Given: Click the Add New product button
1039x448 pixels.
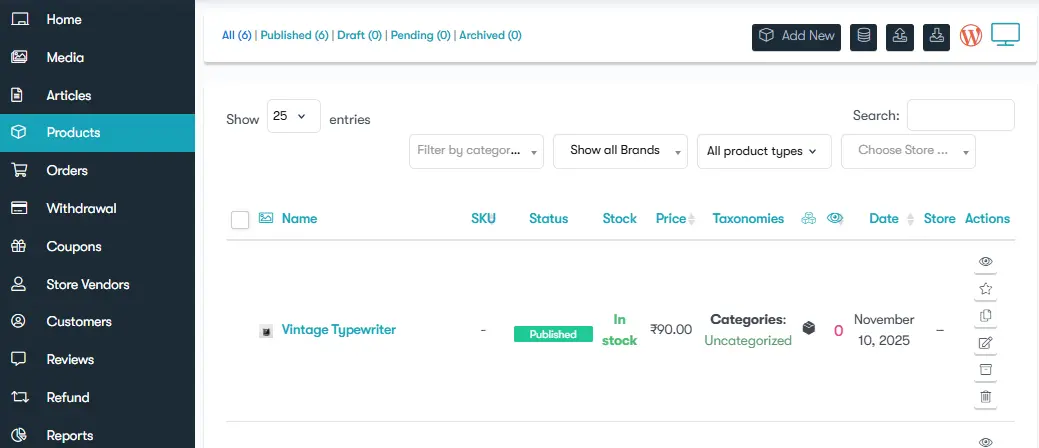Looking at the screenshot, I should (797, 36).
